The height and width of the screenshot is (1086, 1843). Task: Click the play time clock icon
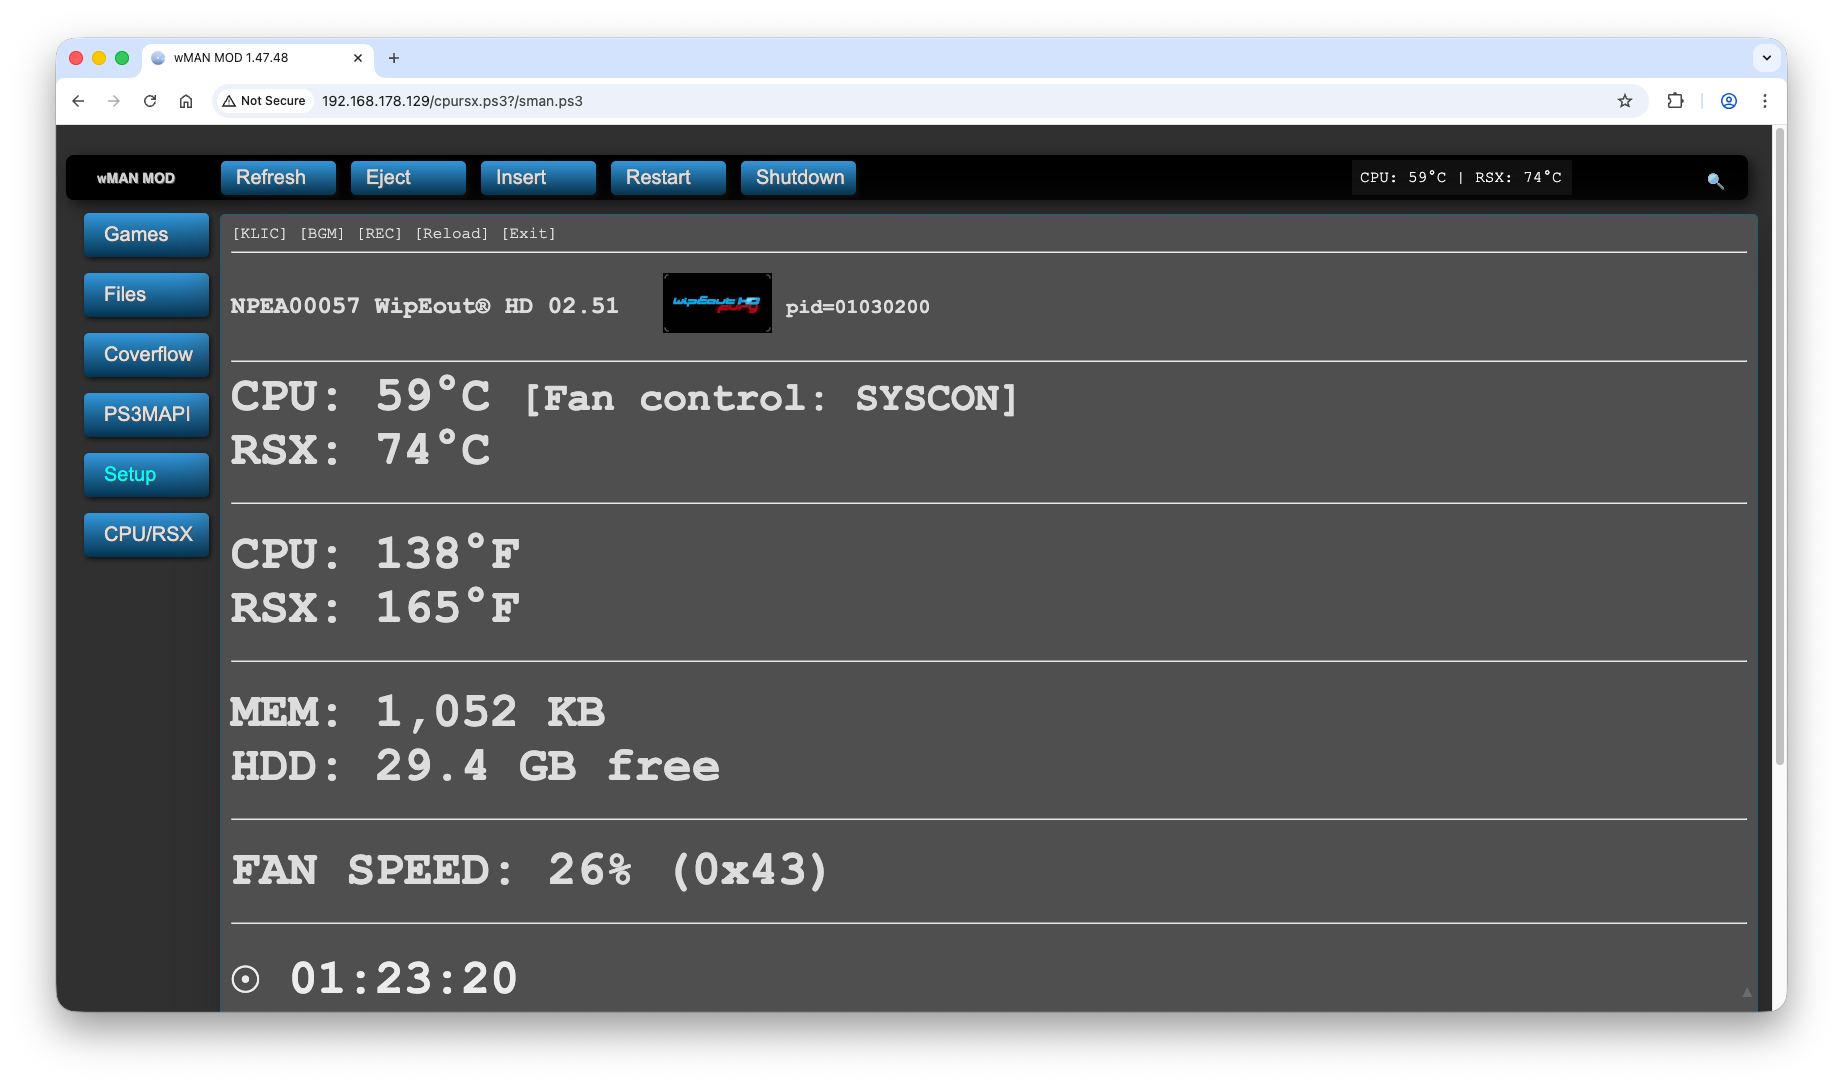click(x=246, y=978)
